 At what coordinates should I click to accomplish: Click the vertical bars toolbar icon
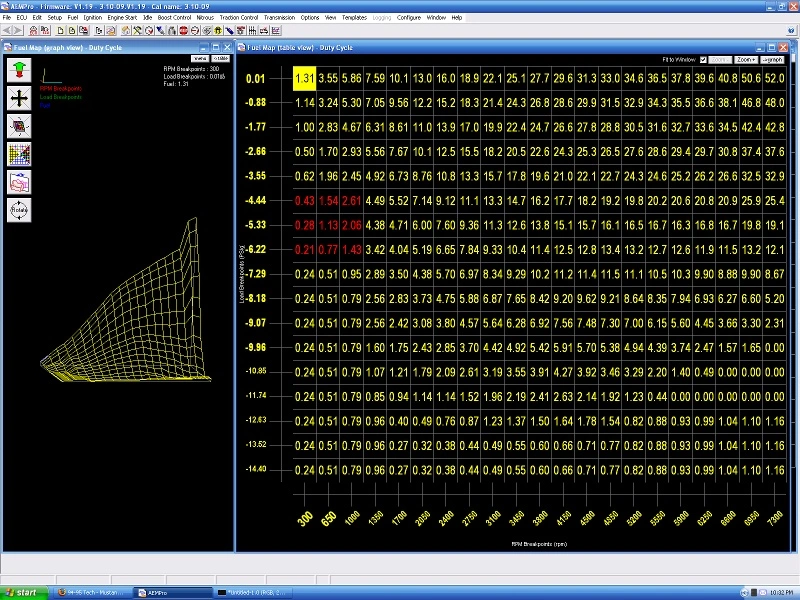[253, 31]
